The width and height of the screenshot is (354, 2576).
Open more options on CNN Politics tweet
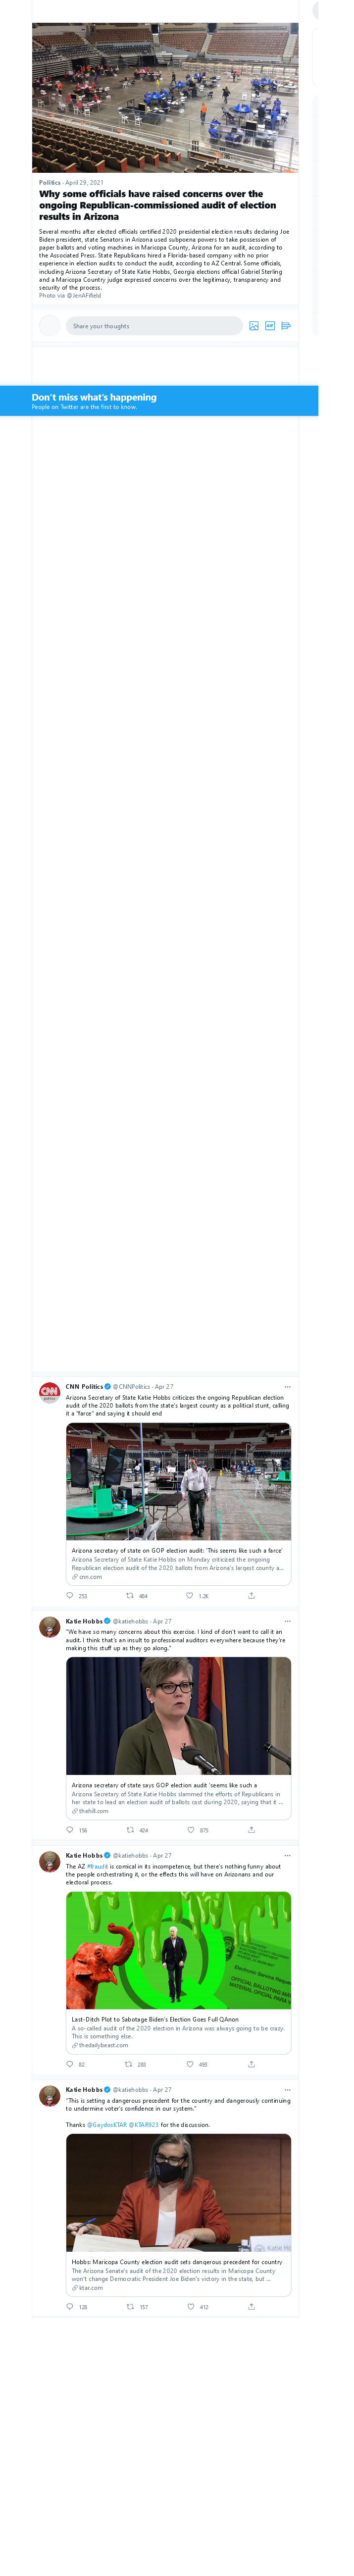click(287, 1386)
